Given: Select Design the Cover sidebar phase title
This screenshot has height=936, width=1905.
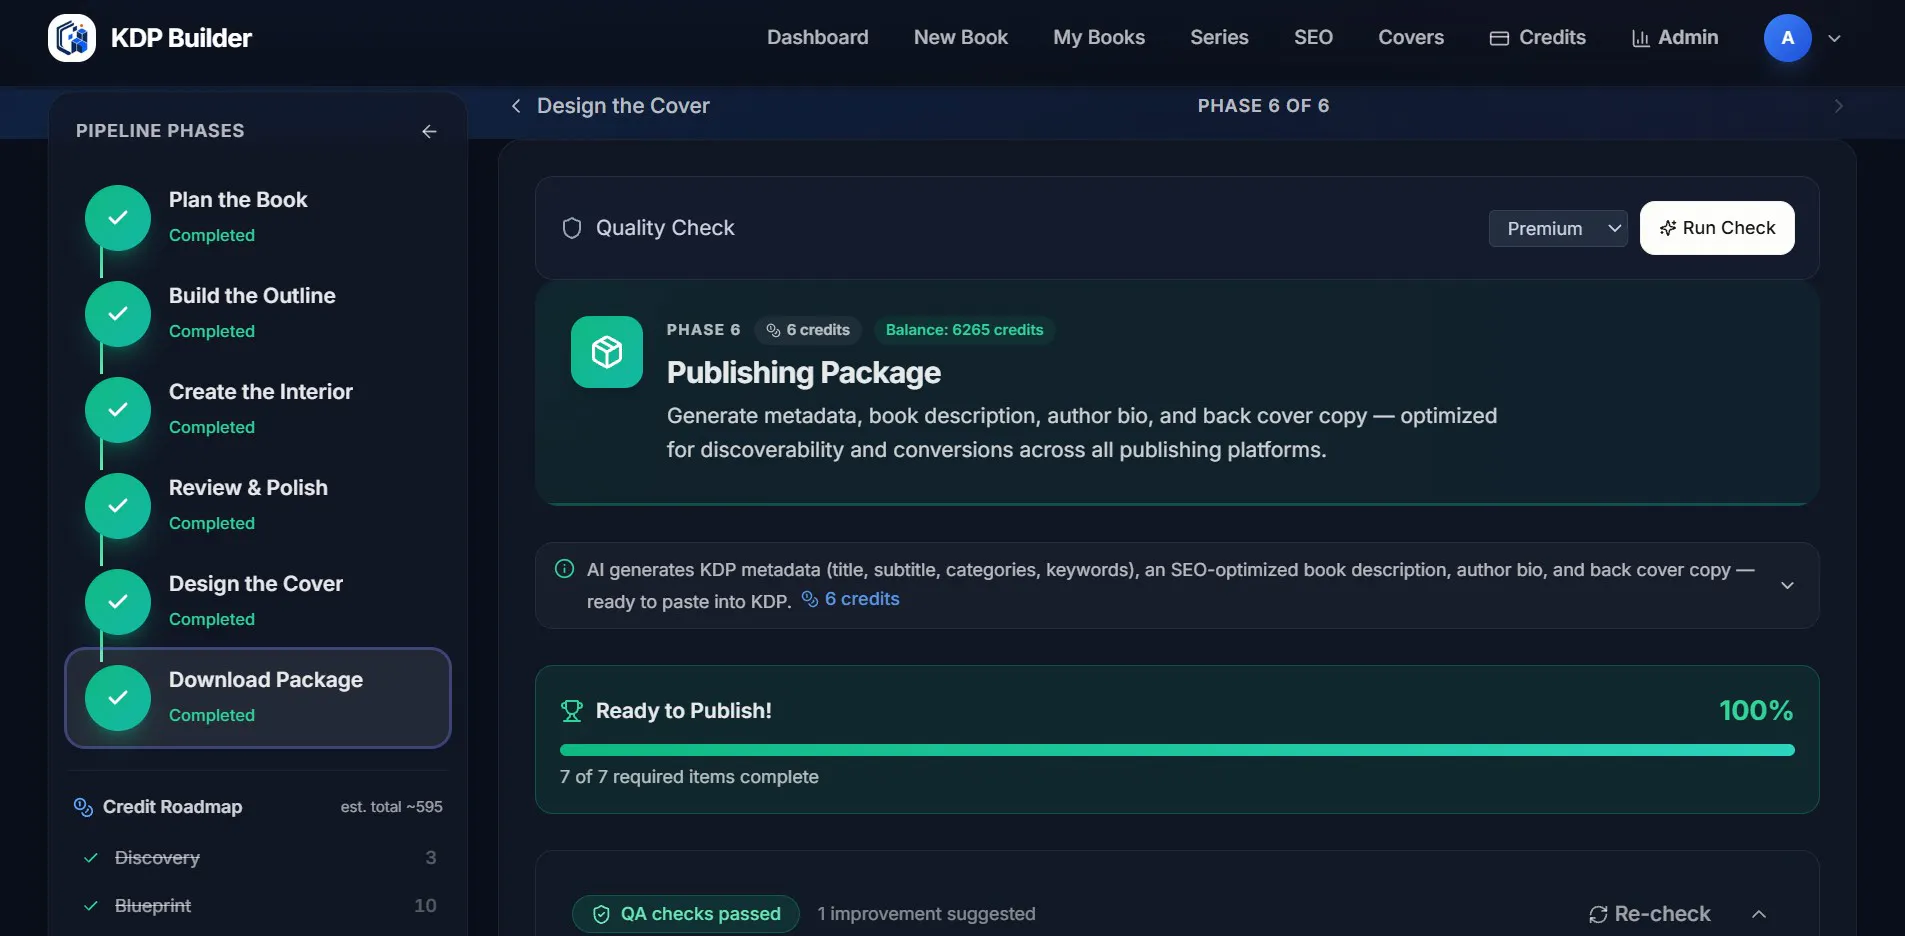Looking at the screenshot, I should click(x=256, y=584).
